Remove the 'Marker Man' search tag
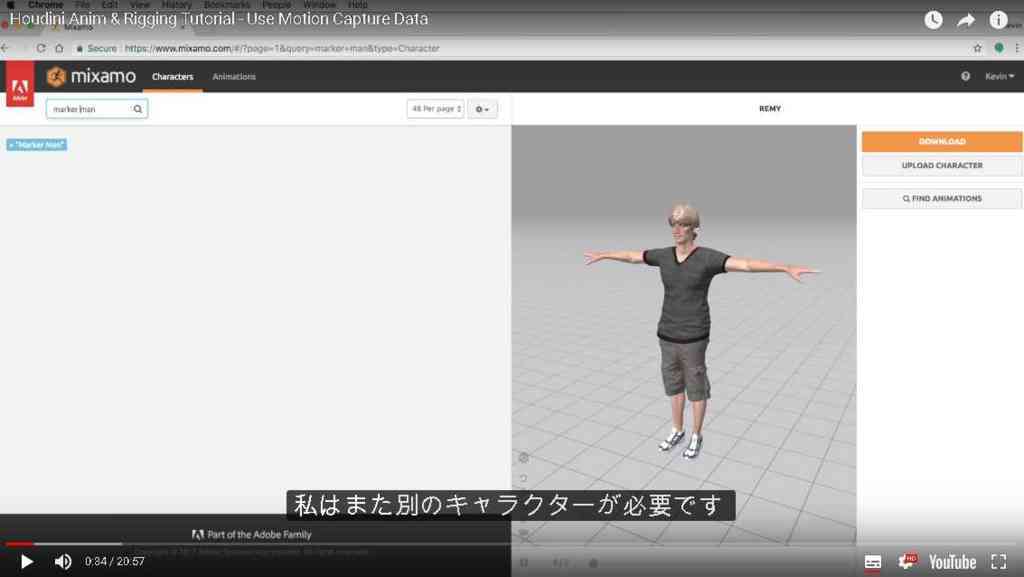 37,144
